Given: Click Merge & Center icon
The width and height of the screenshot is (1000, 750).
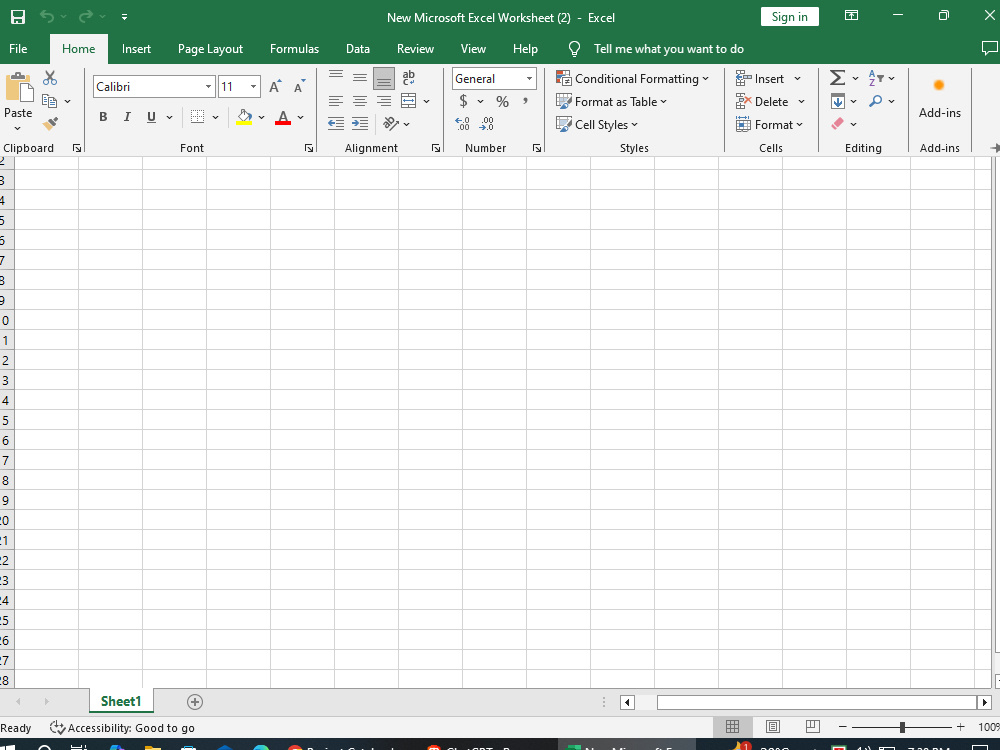Looking at the screenshot, I should (409, 101).
